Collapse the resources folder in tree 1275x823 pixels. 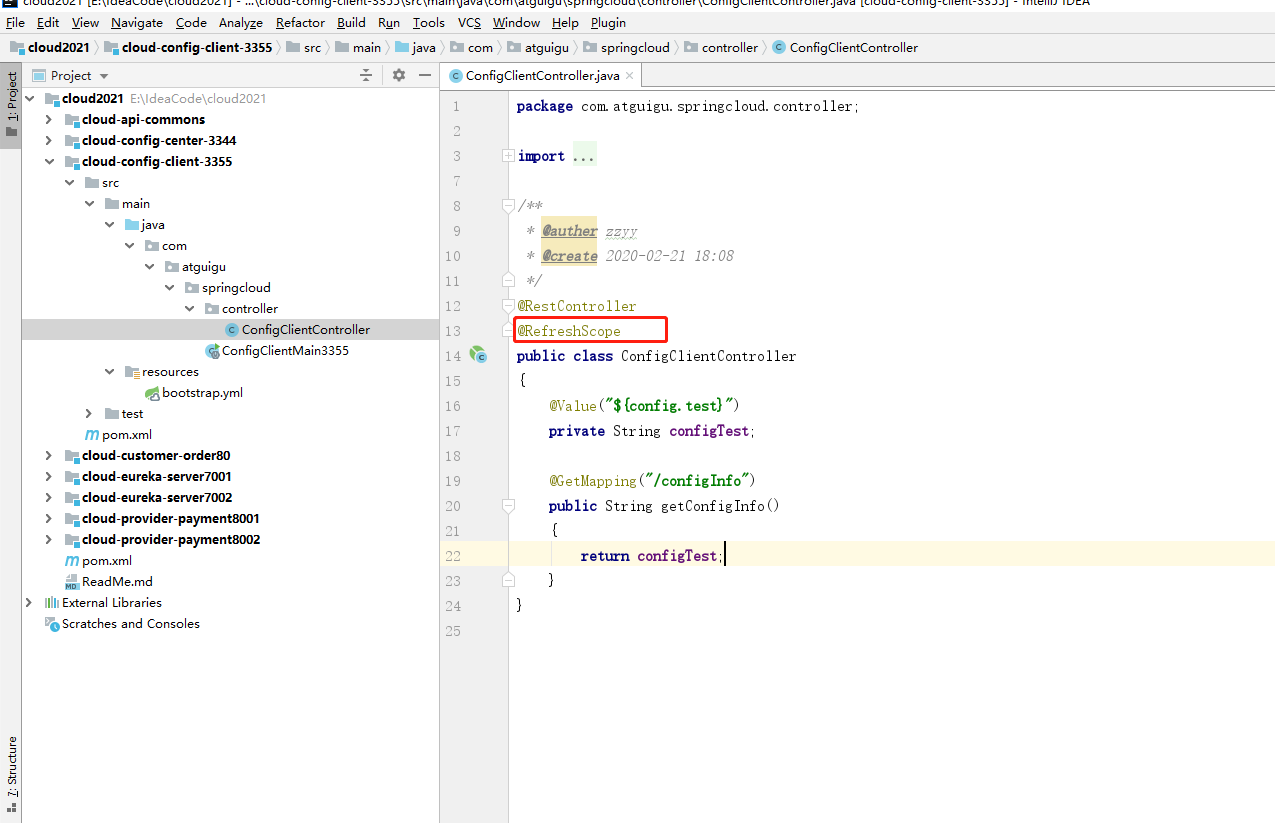click(109, 372)
